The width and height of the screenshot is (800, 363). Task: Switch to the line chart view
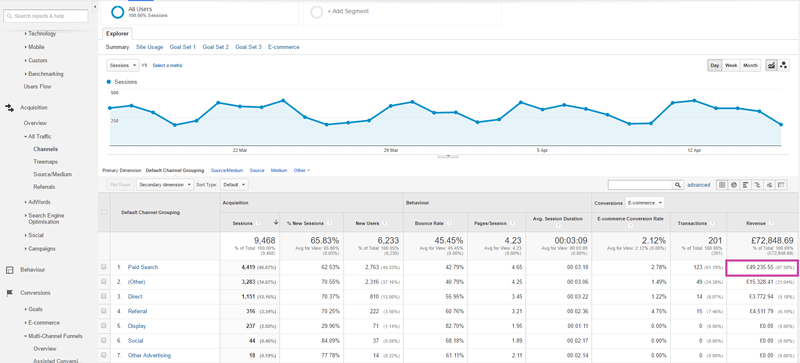(x=771, y=65)
